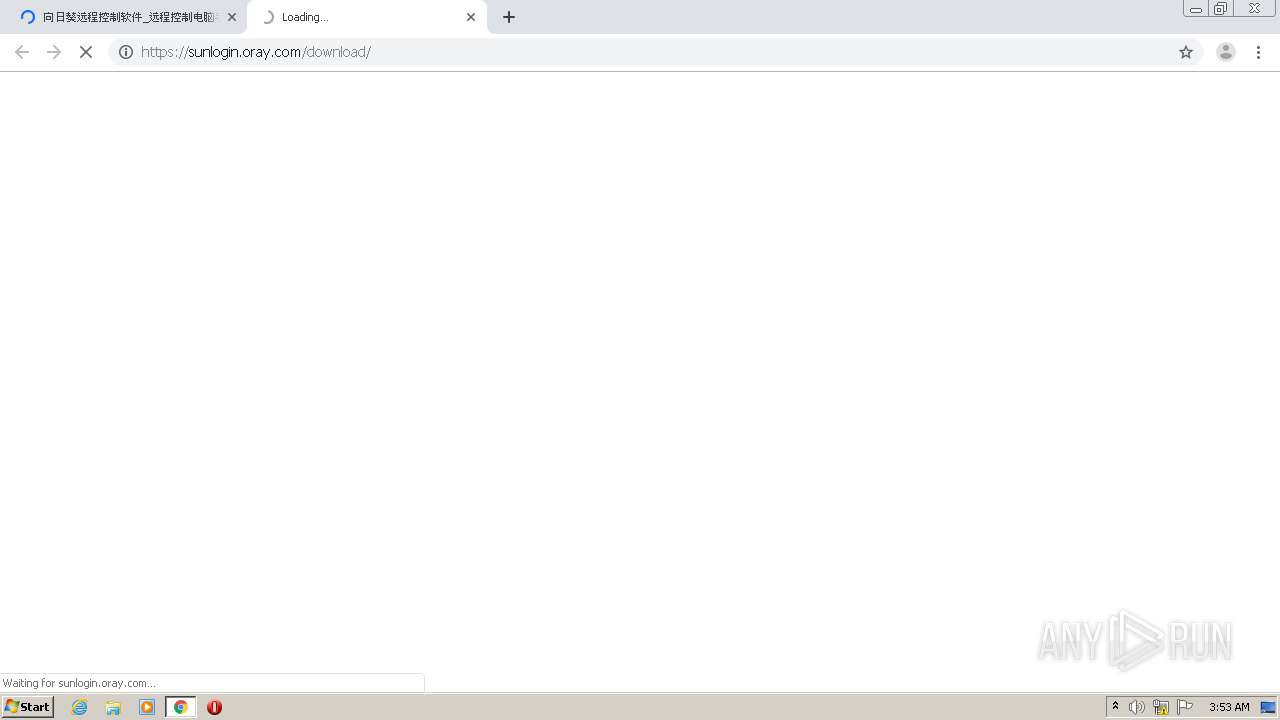The width and height of the screenshot is (1280, 720).
Task: Open the Chrome profile avatar
Action: pos(1226,52)
